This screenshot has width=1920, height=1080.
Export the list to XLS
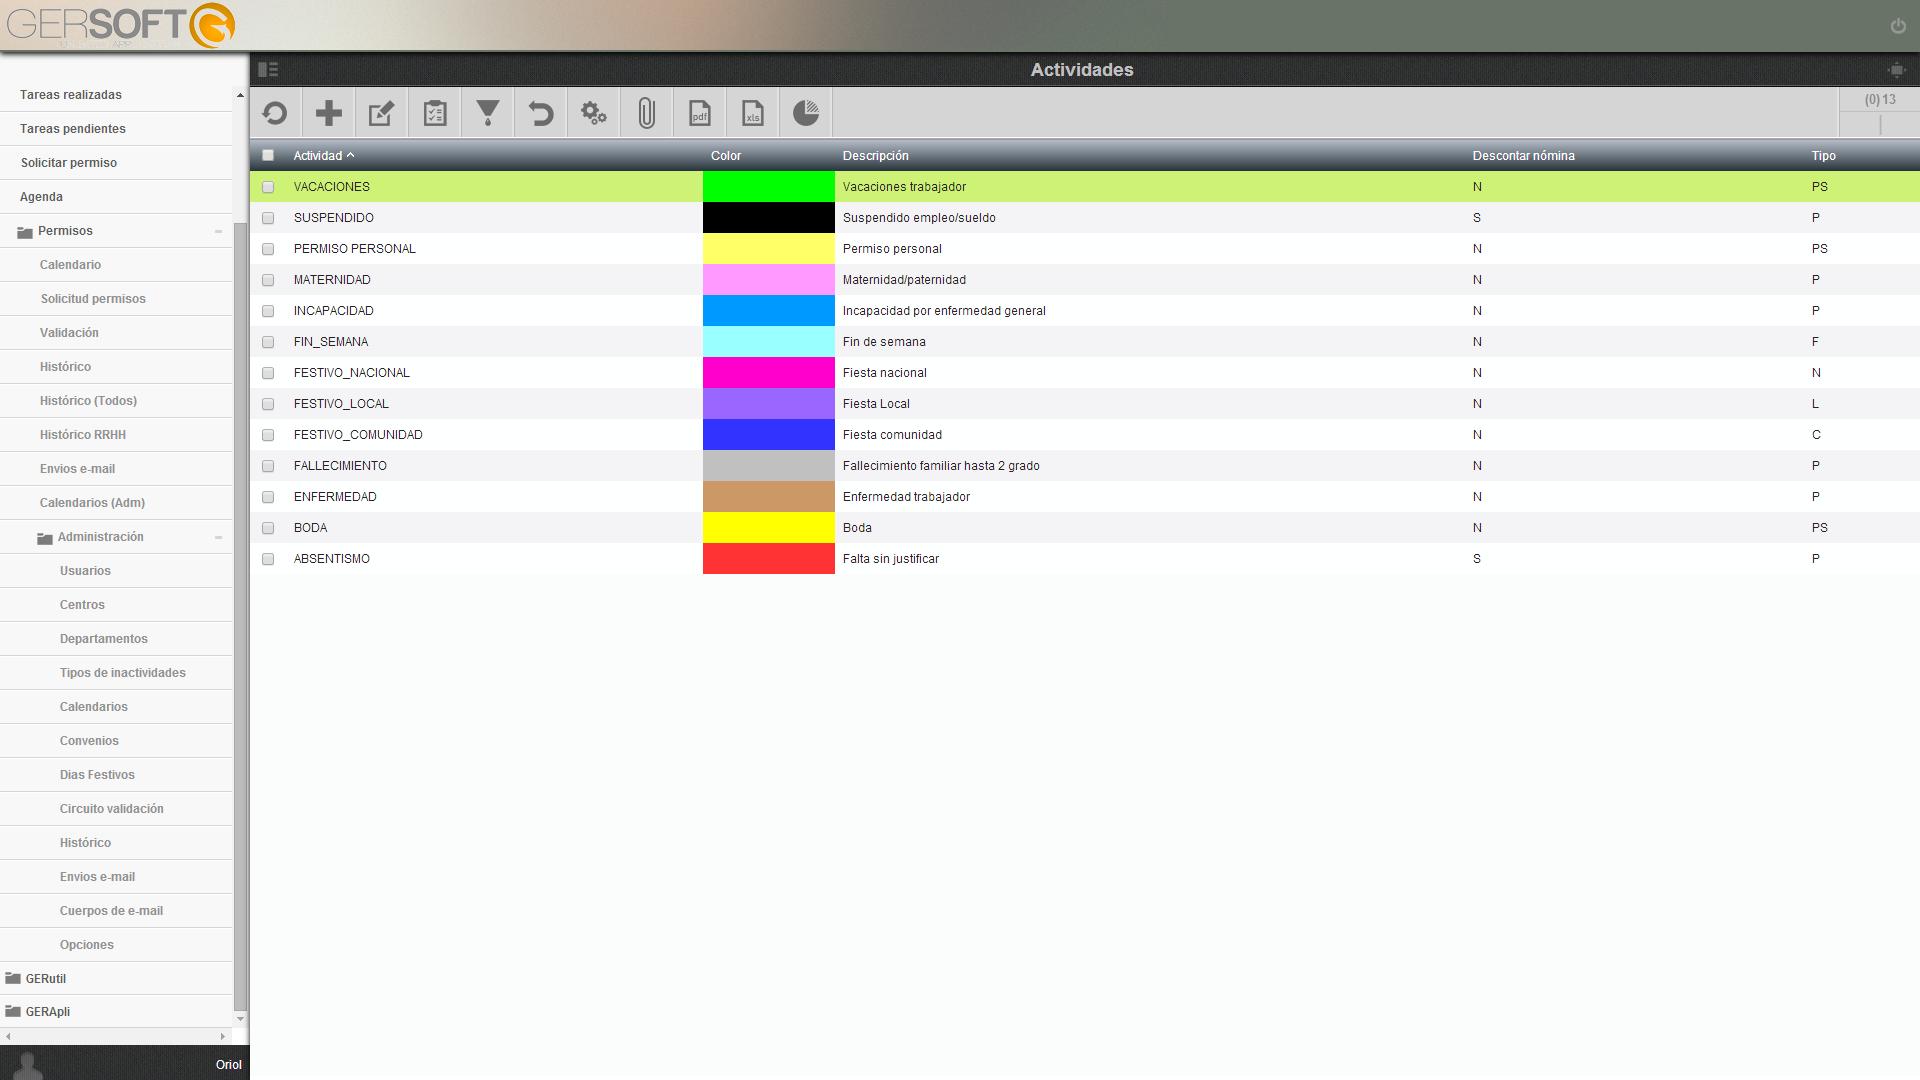[x=752, y=113]
